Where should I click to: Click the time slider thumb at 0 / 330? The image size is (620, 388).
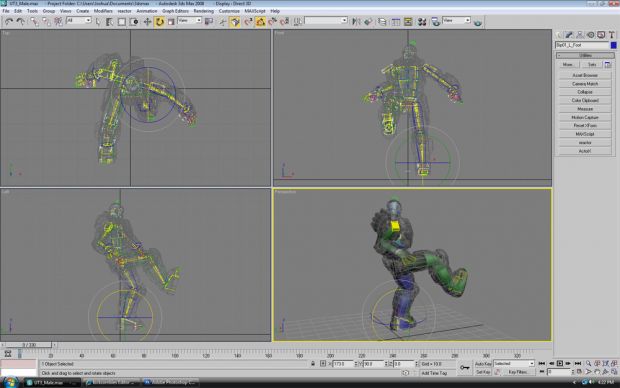29,345
